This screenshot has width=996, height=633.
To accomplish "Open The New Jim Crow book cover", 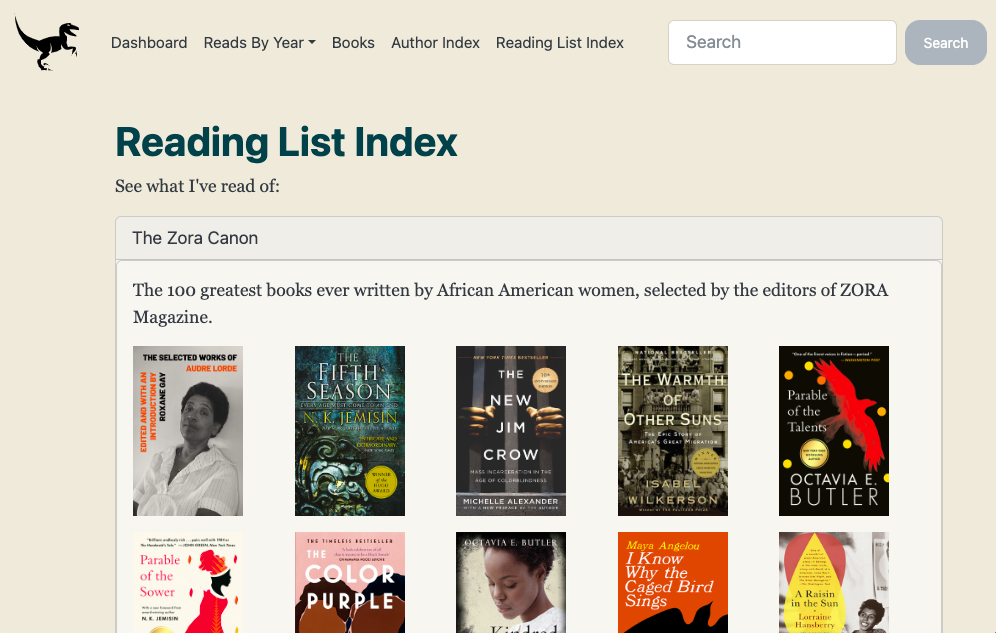I will click(x=511, y=430).
